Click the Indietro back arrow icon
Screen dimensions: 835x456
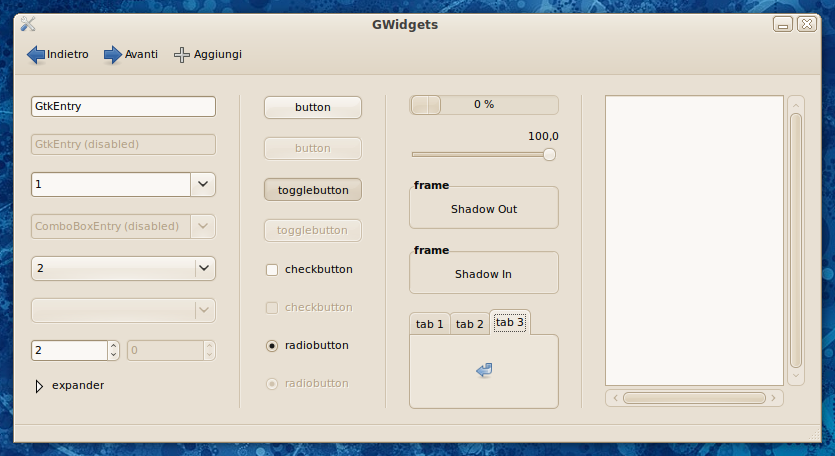(x=36, y=55)
